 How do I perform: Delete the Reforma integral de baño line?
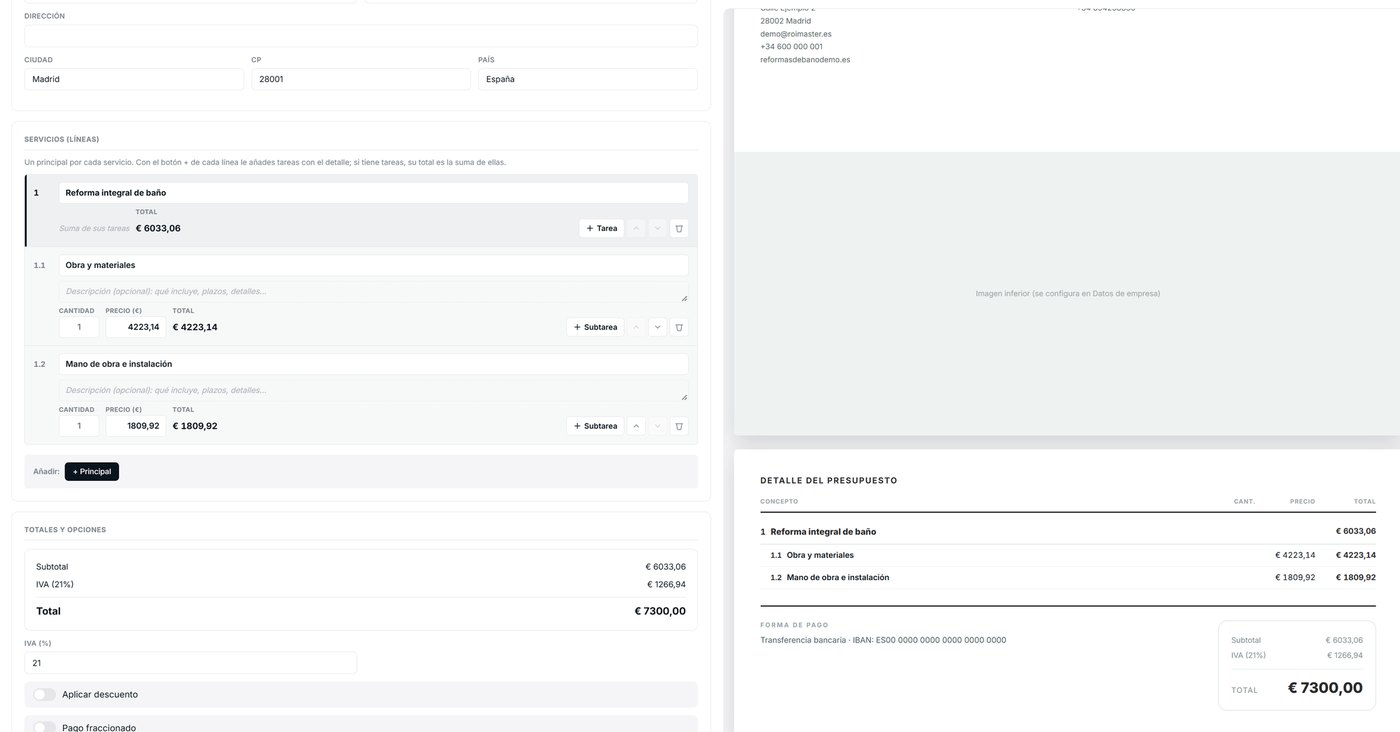tap(679, 228)
